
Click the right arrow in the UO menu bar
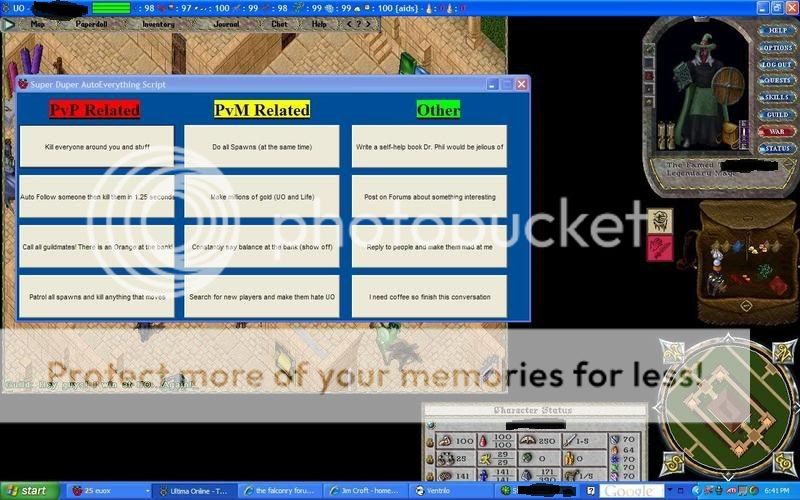point(368,24)
